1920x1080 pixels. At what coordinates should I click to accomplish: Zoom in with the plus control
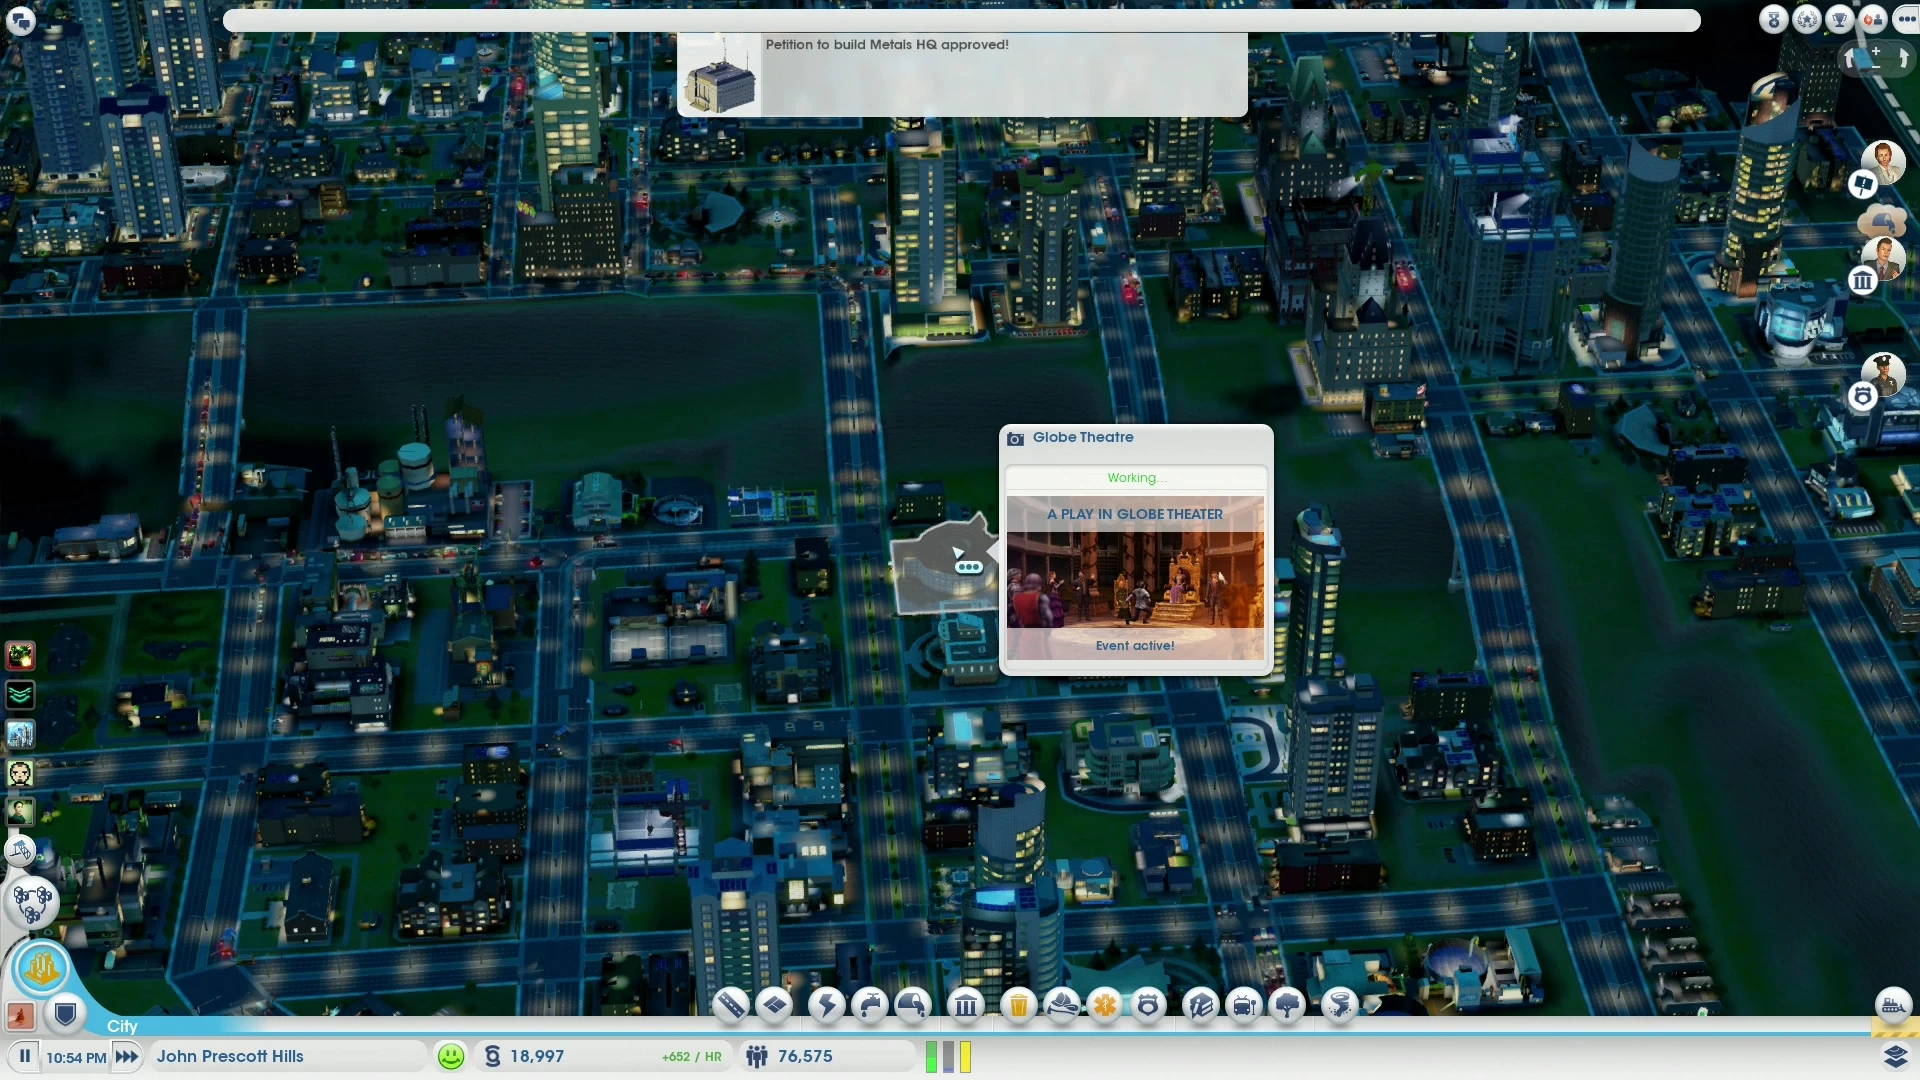[x=1876, y=51]
